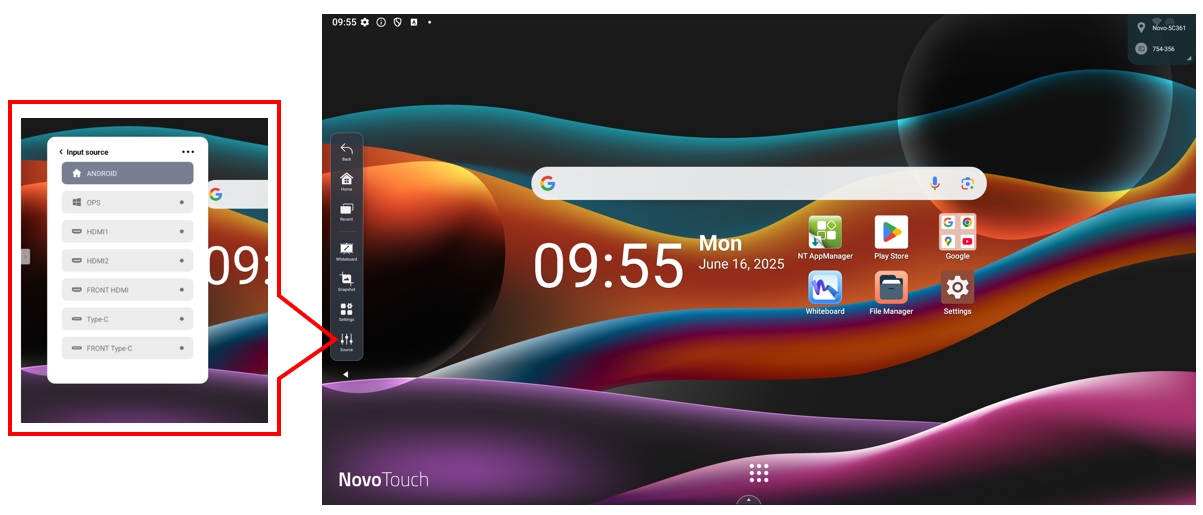Select HDMI1 input source
The image size is (1203, 515).
click(x=127, y=231)
